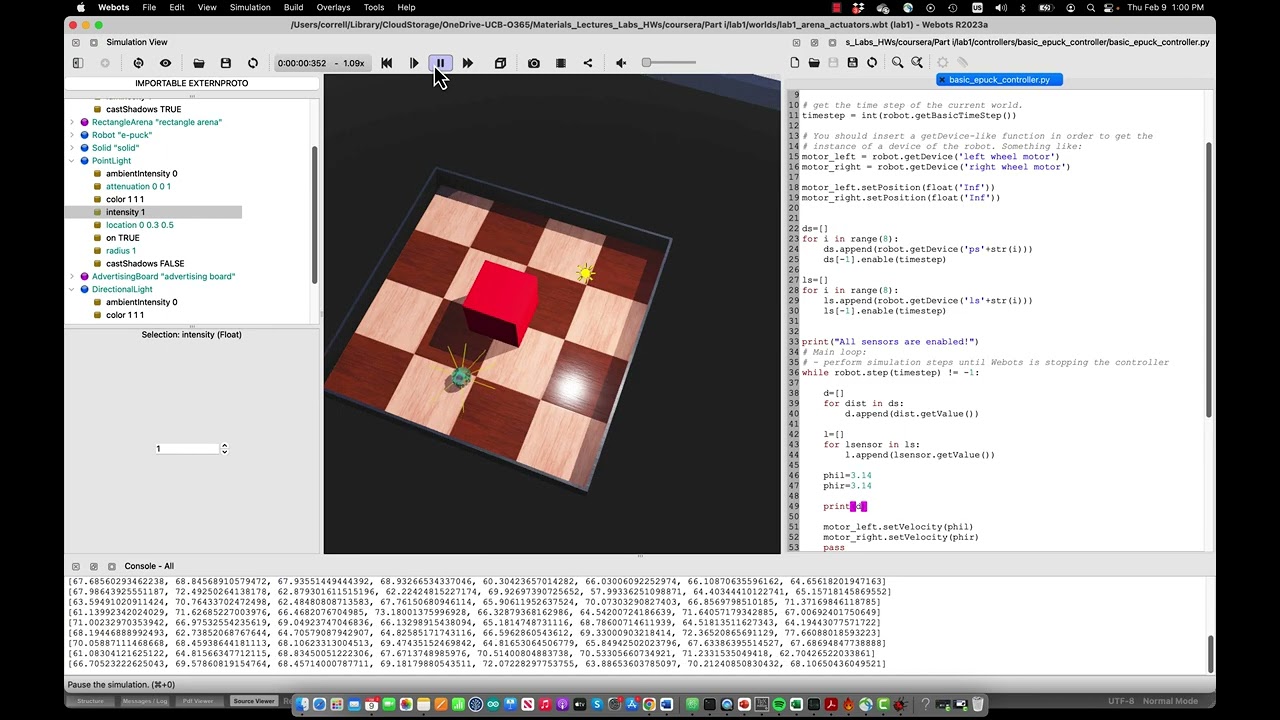Create a new text file in the editor
The height and width of the screenshot is (720, 1280).
pos(795,63)
